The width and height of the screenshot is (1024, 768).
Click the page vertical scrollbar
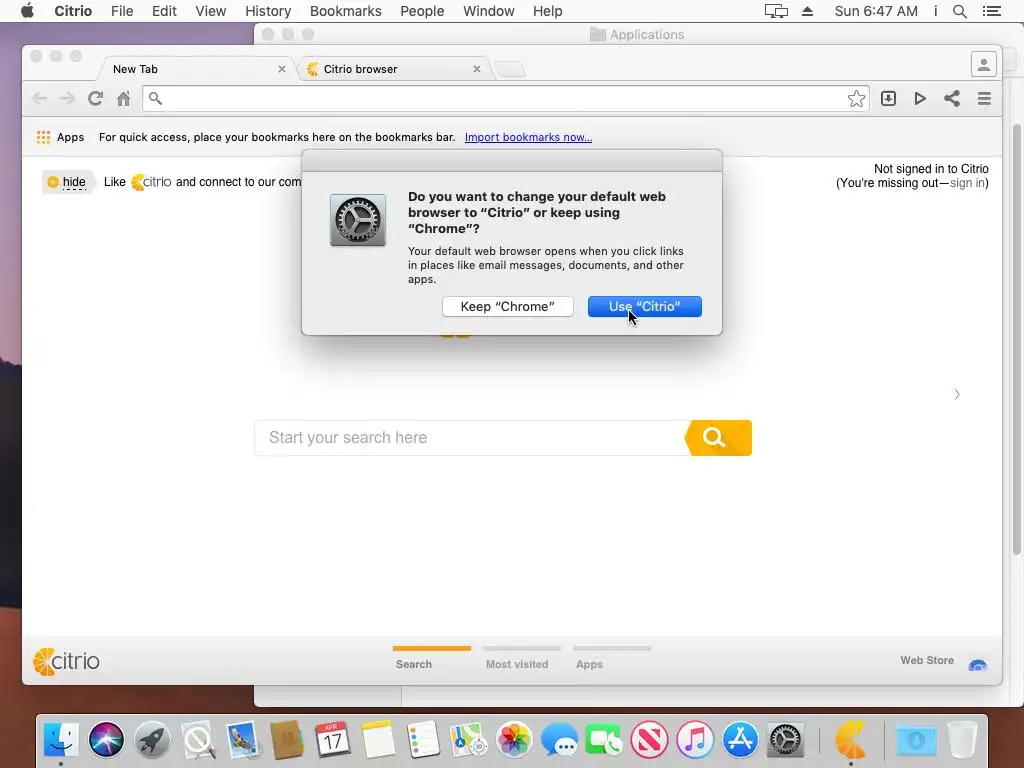coord(1016,340)
